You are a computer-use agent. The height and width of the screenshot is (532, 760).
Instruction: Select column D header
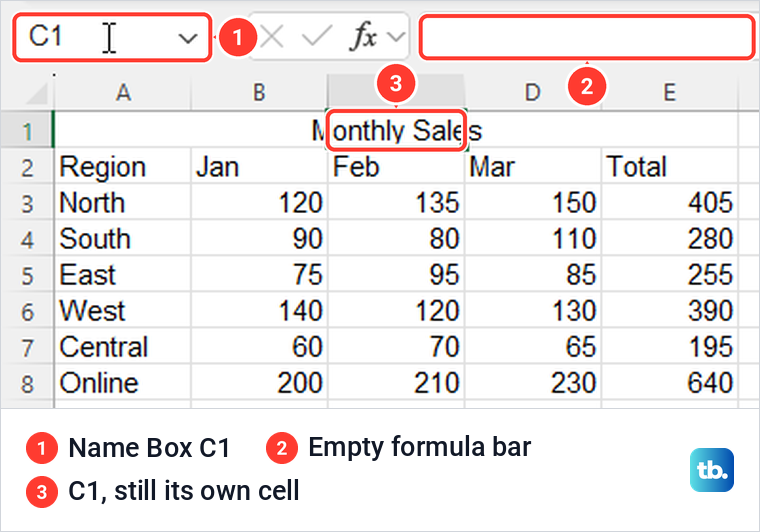[x=533, y=92]
